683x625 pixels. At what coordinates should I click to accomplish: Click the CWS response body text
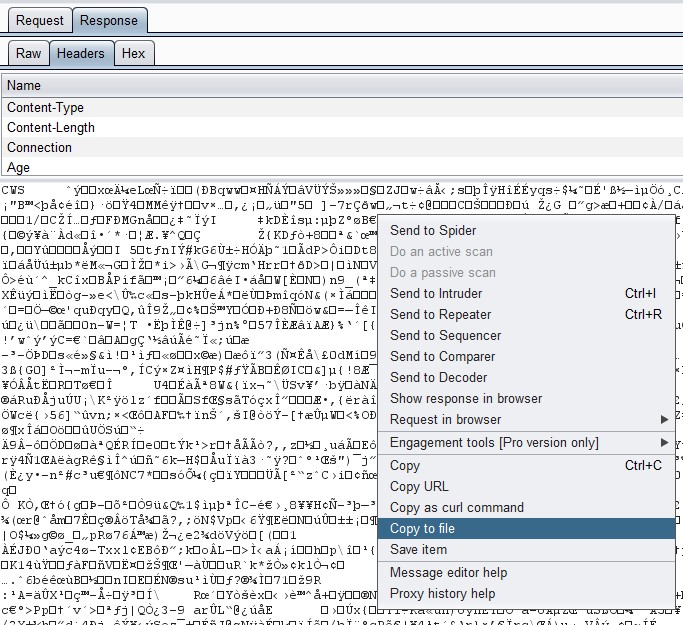(13, 190)
